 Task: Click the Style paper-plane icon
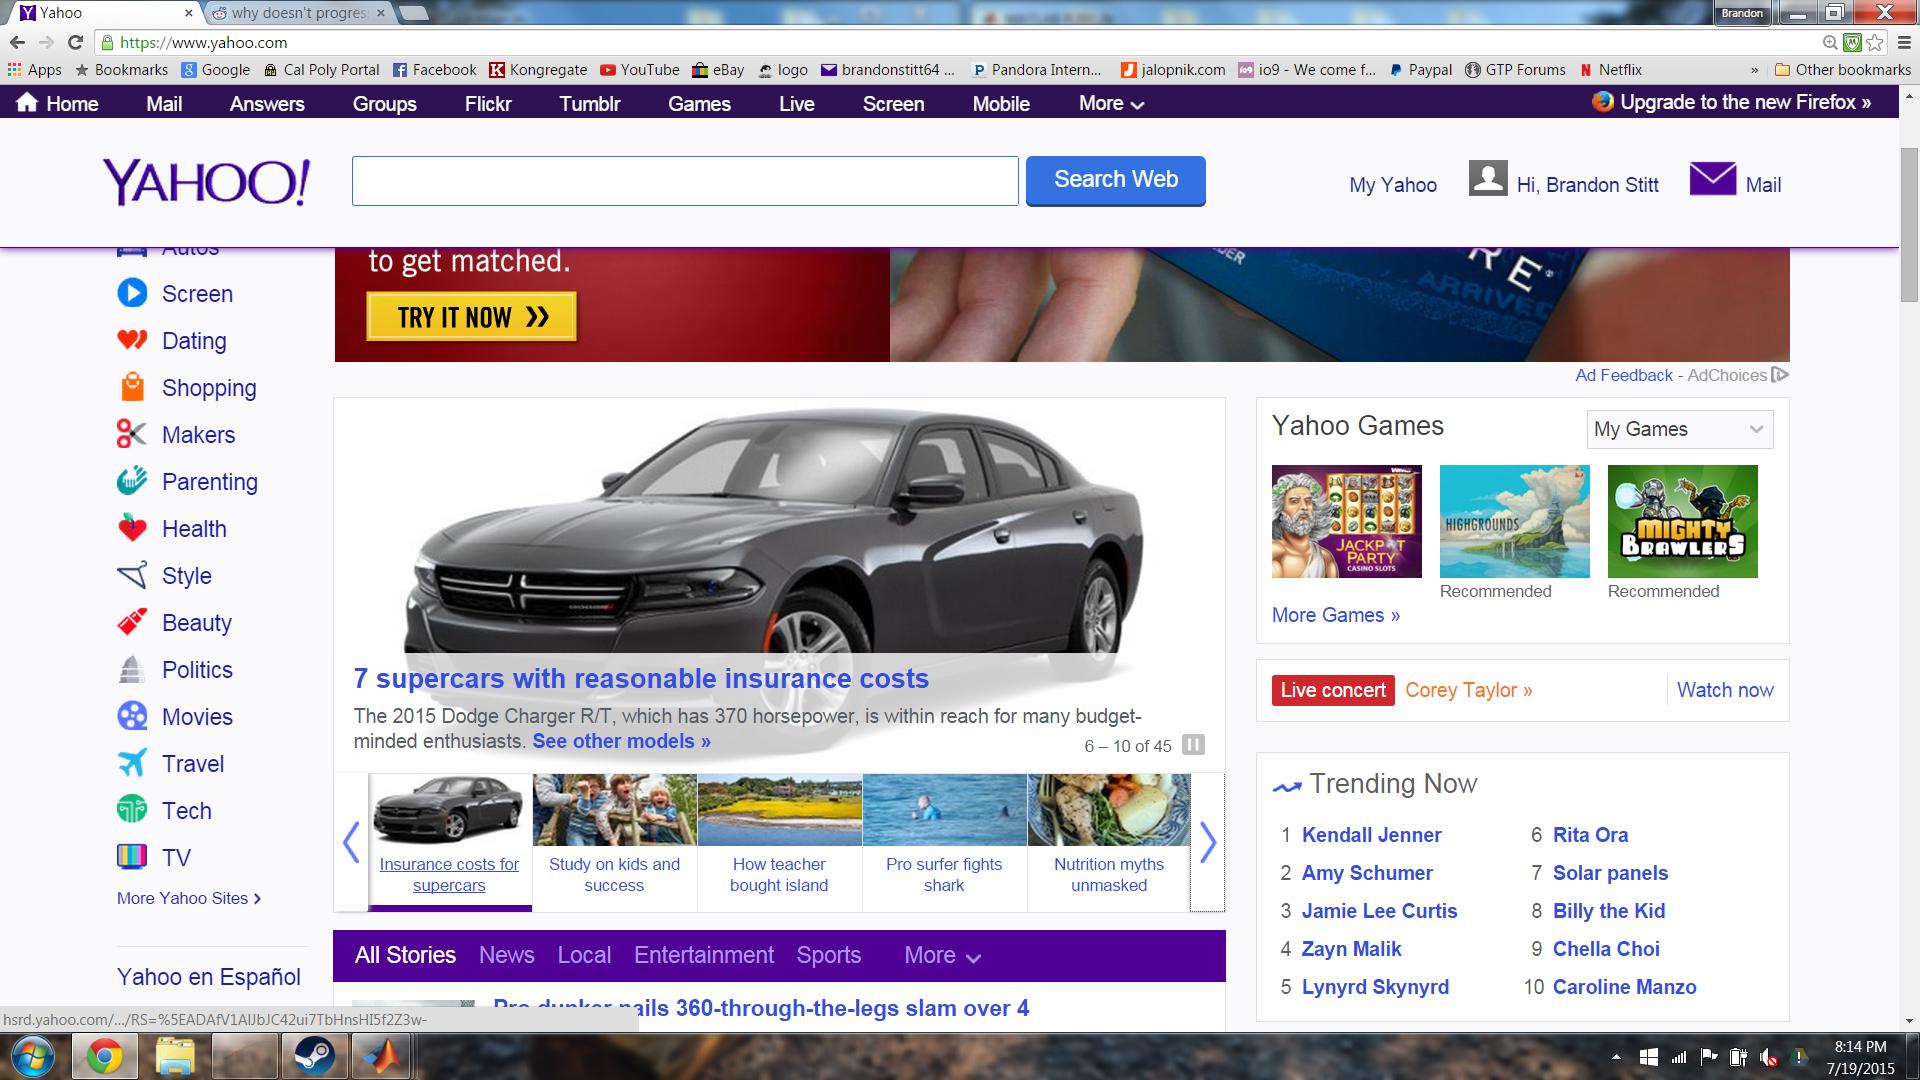click(x=132, y=575)
